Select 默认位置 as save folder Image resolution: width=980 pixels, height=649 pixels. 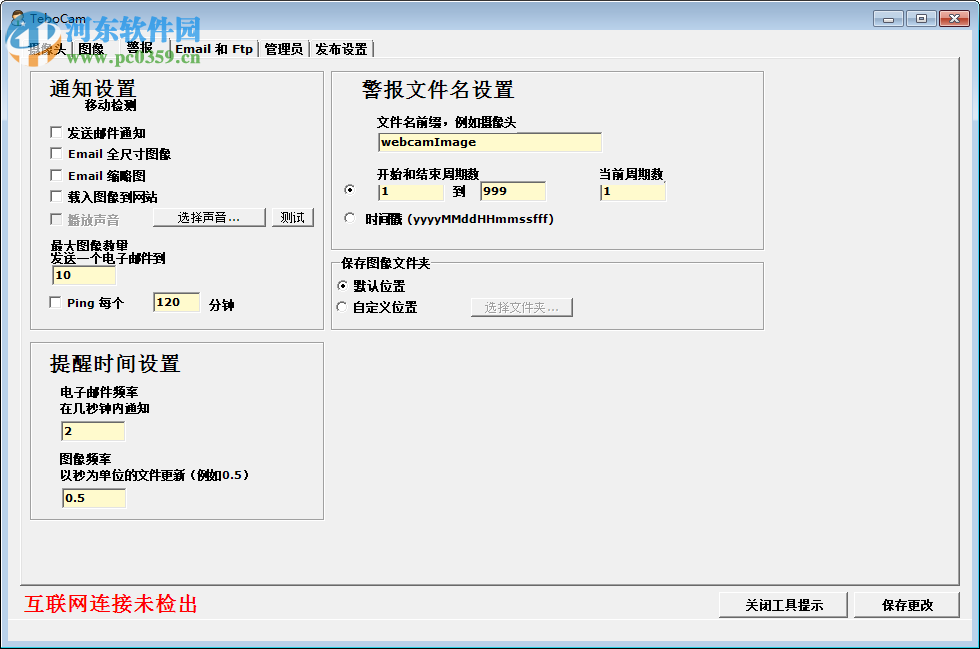(342, 286)
